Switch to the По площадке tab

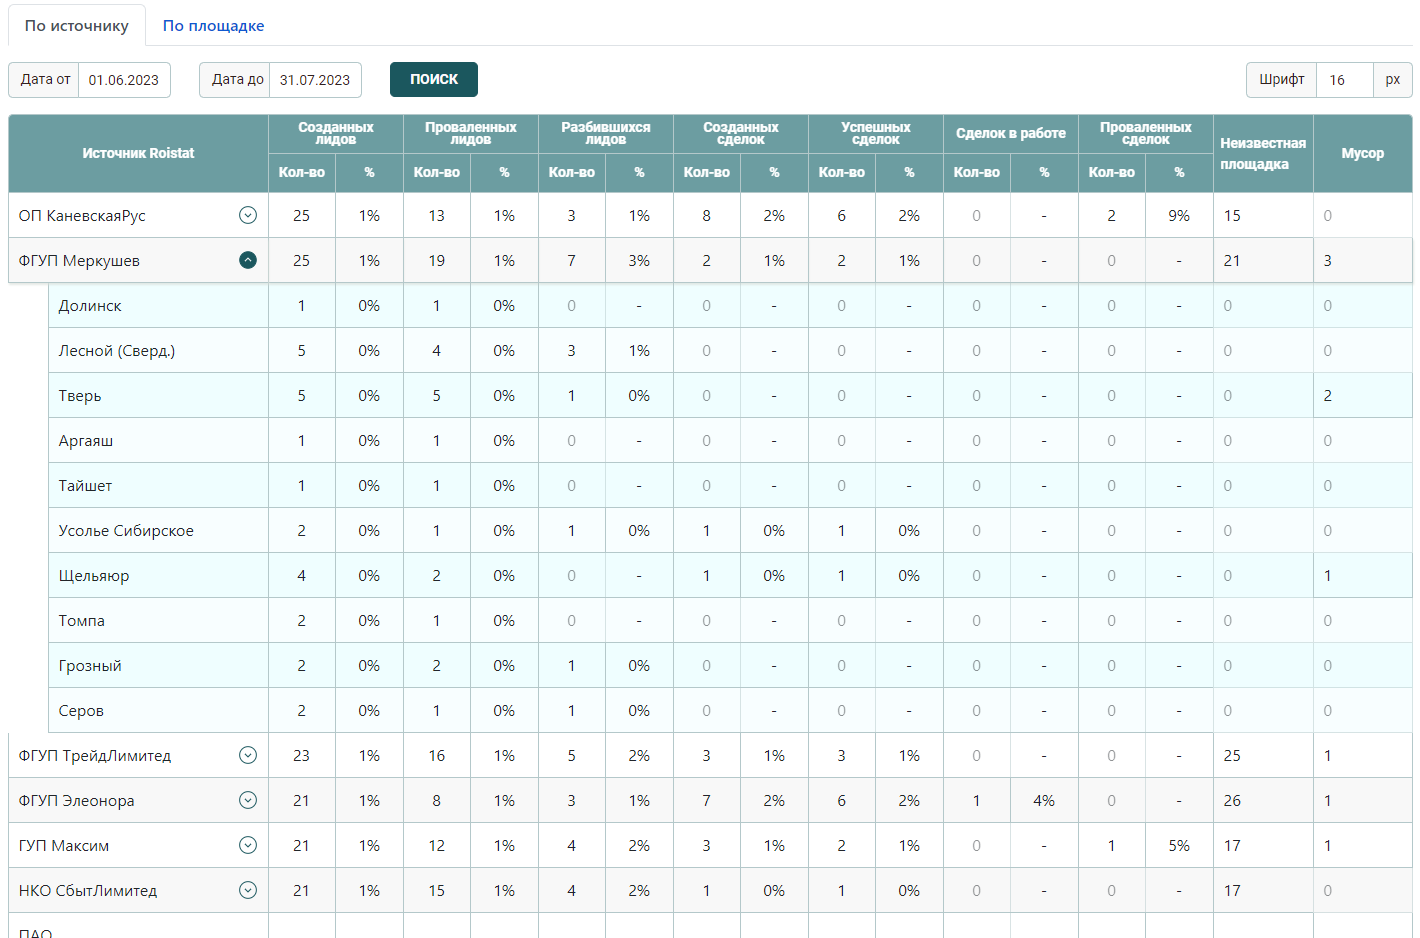coord(213,26)
